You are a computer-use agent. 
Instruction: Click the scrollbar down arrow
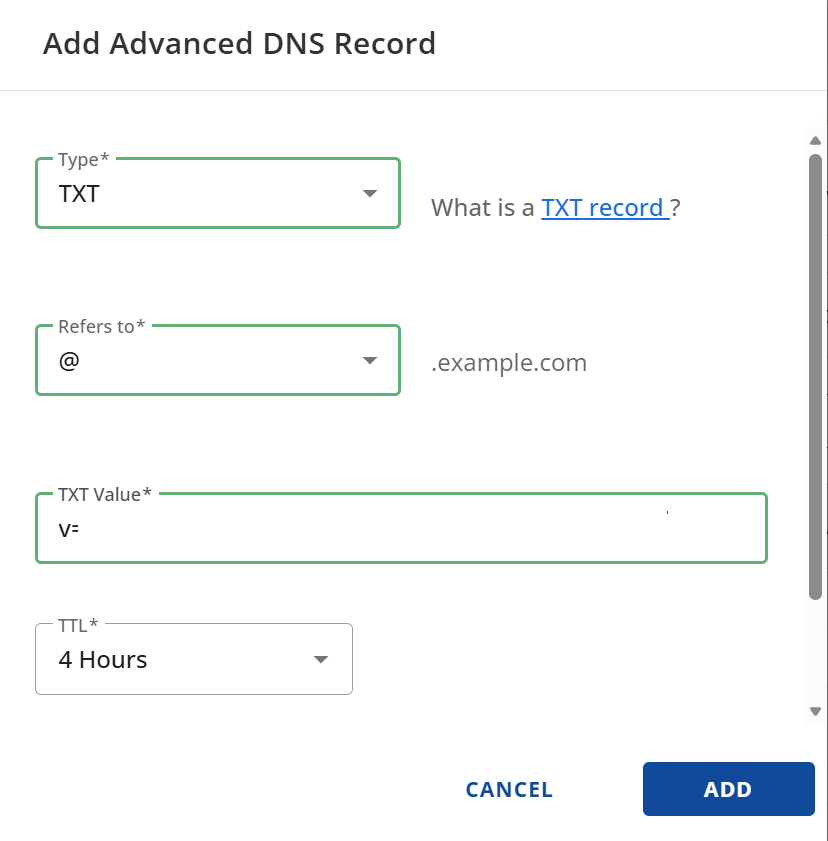pos(815,711)
